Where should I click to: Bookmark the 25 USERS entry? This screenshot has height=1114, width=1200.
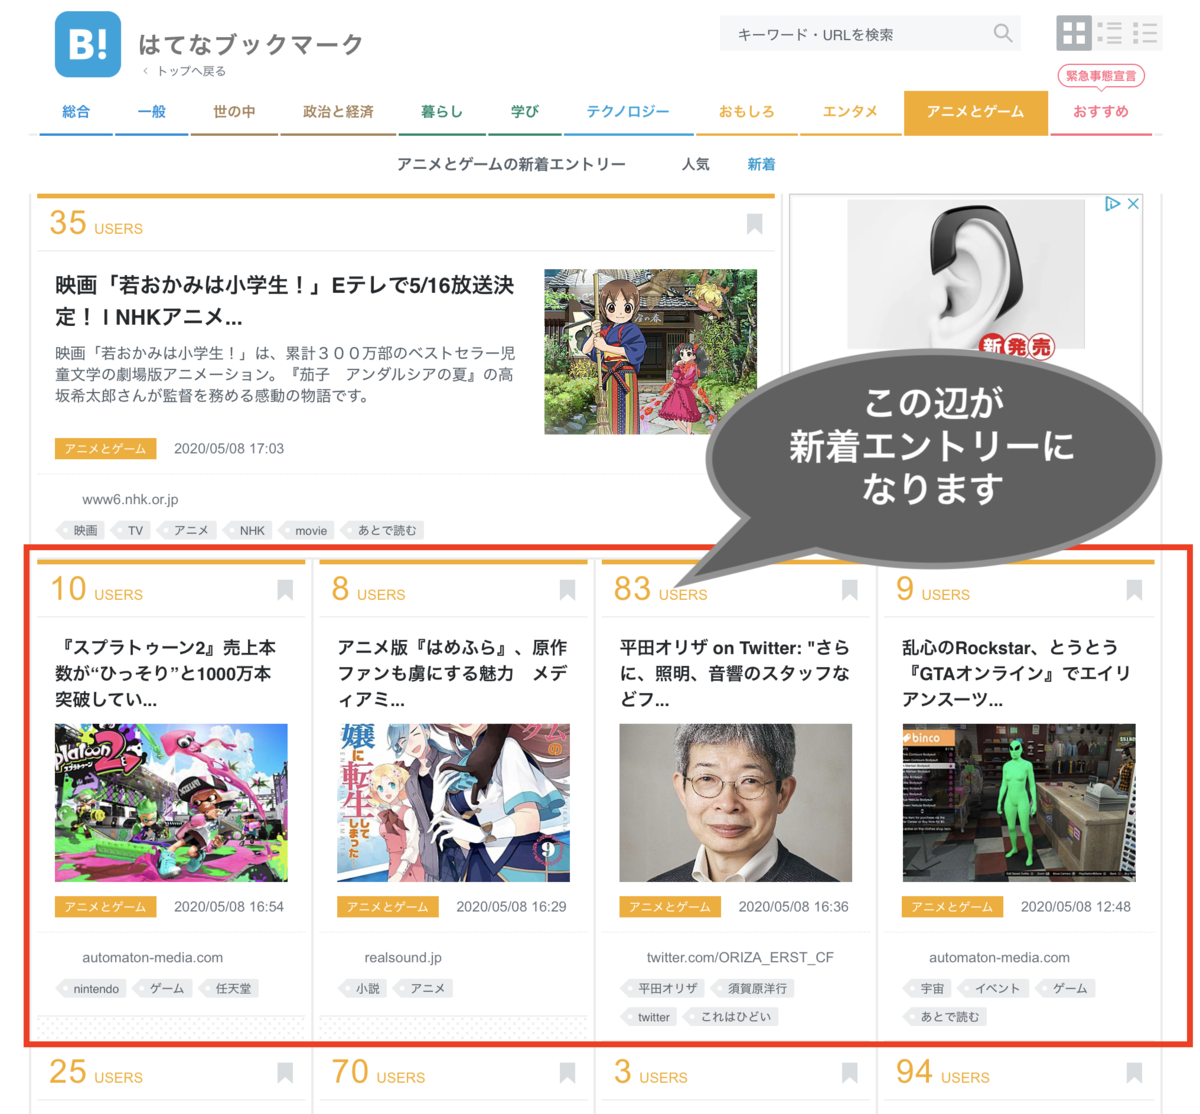pyautogui.click(x=285, y=1073)
